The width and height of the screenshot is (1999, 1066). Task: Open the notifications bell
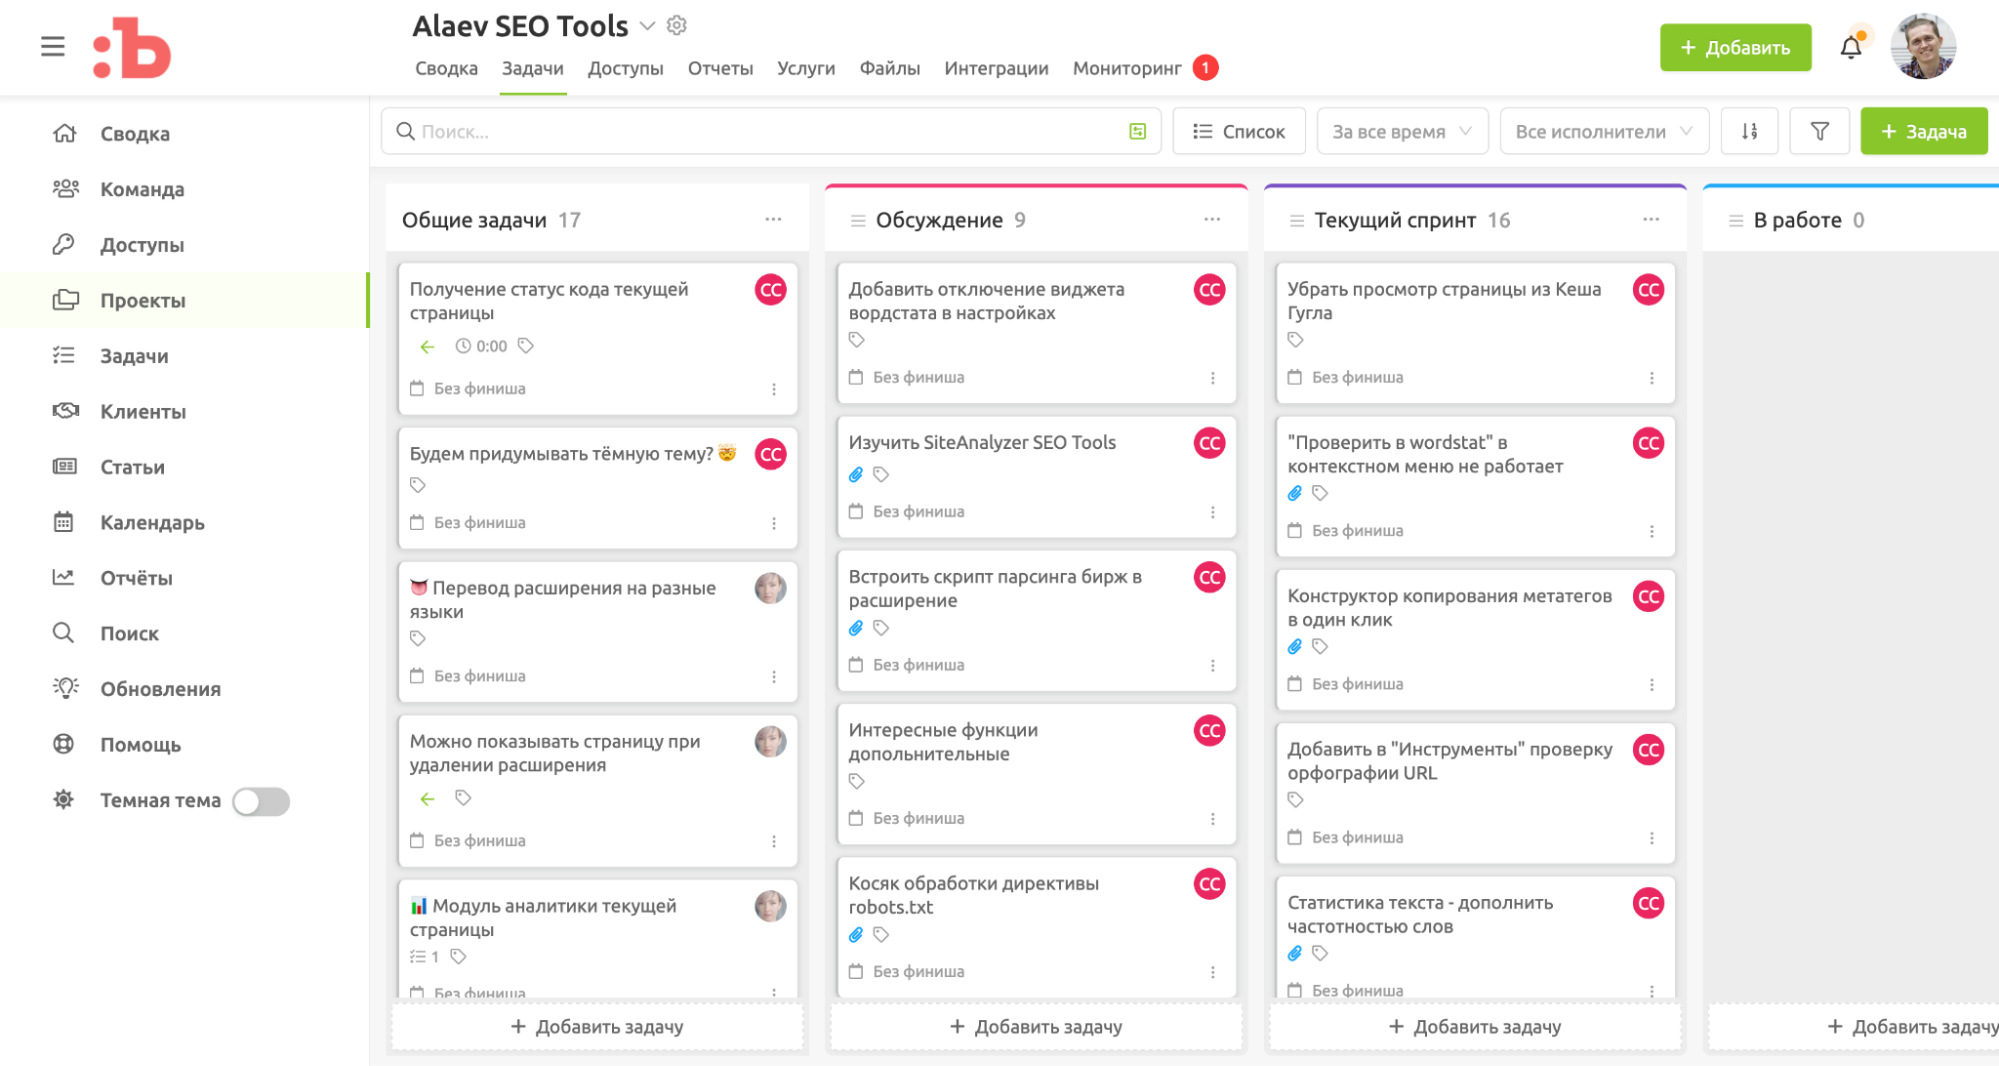click(1851, 47)
